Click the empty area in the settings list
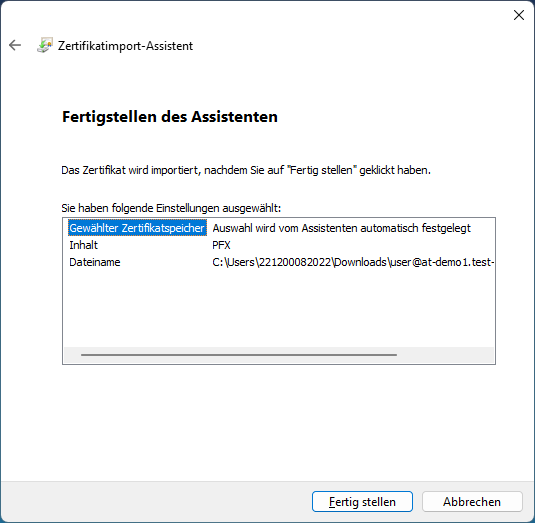 click(x=278, y=307)
